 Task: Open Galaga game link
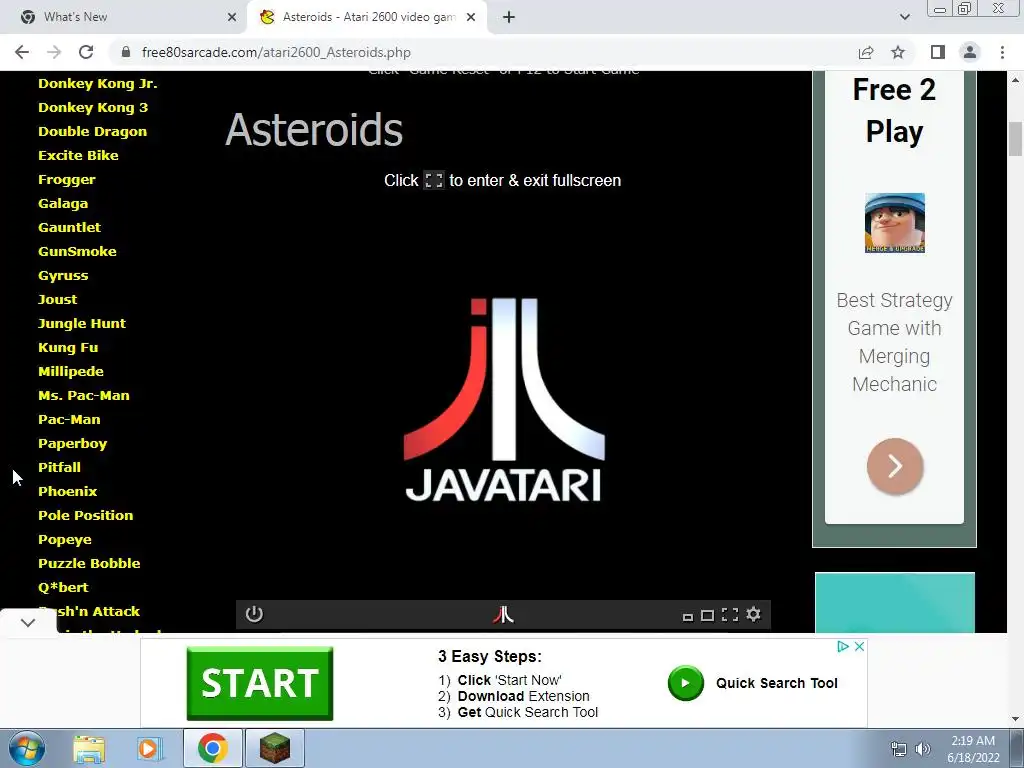(x=63, y=203)
